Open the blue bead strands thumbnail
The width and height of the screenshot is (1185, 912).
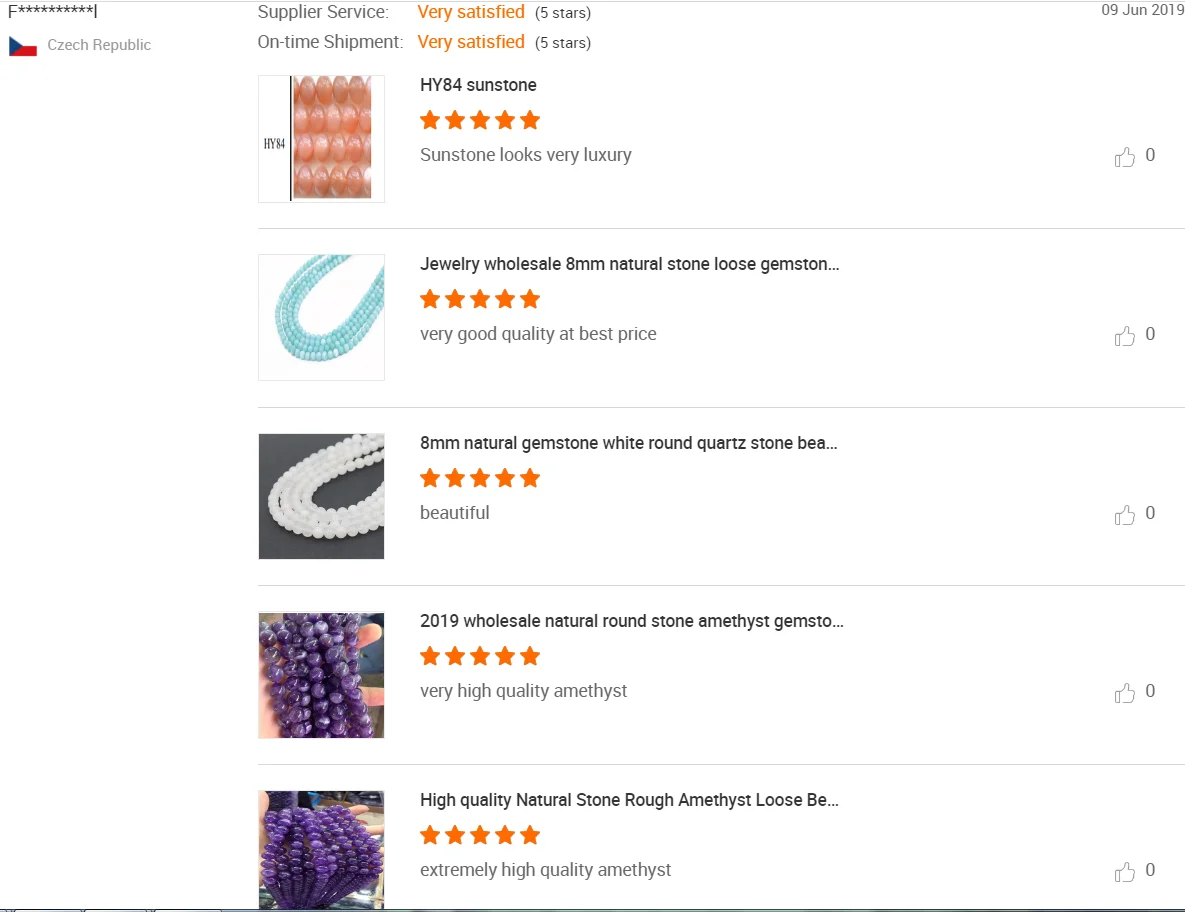click(x=321, y=317)
